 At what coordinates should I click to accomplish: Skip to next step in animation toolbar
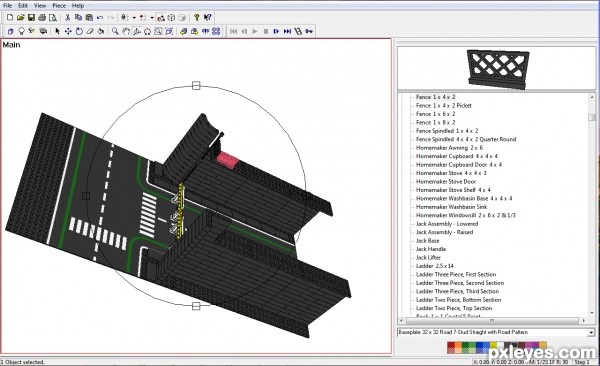click(276, 31)
